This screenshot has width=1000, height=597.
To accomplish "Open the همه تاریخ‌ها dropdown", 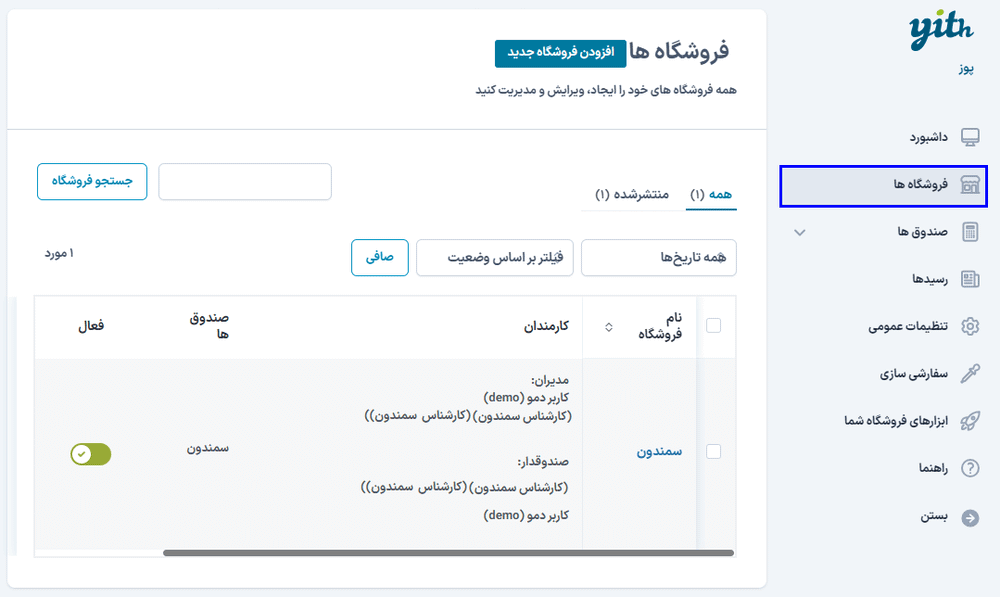I will tap(659, 258).
